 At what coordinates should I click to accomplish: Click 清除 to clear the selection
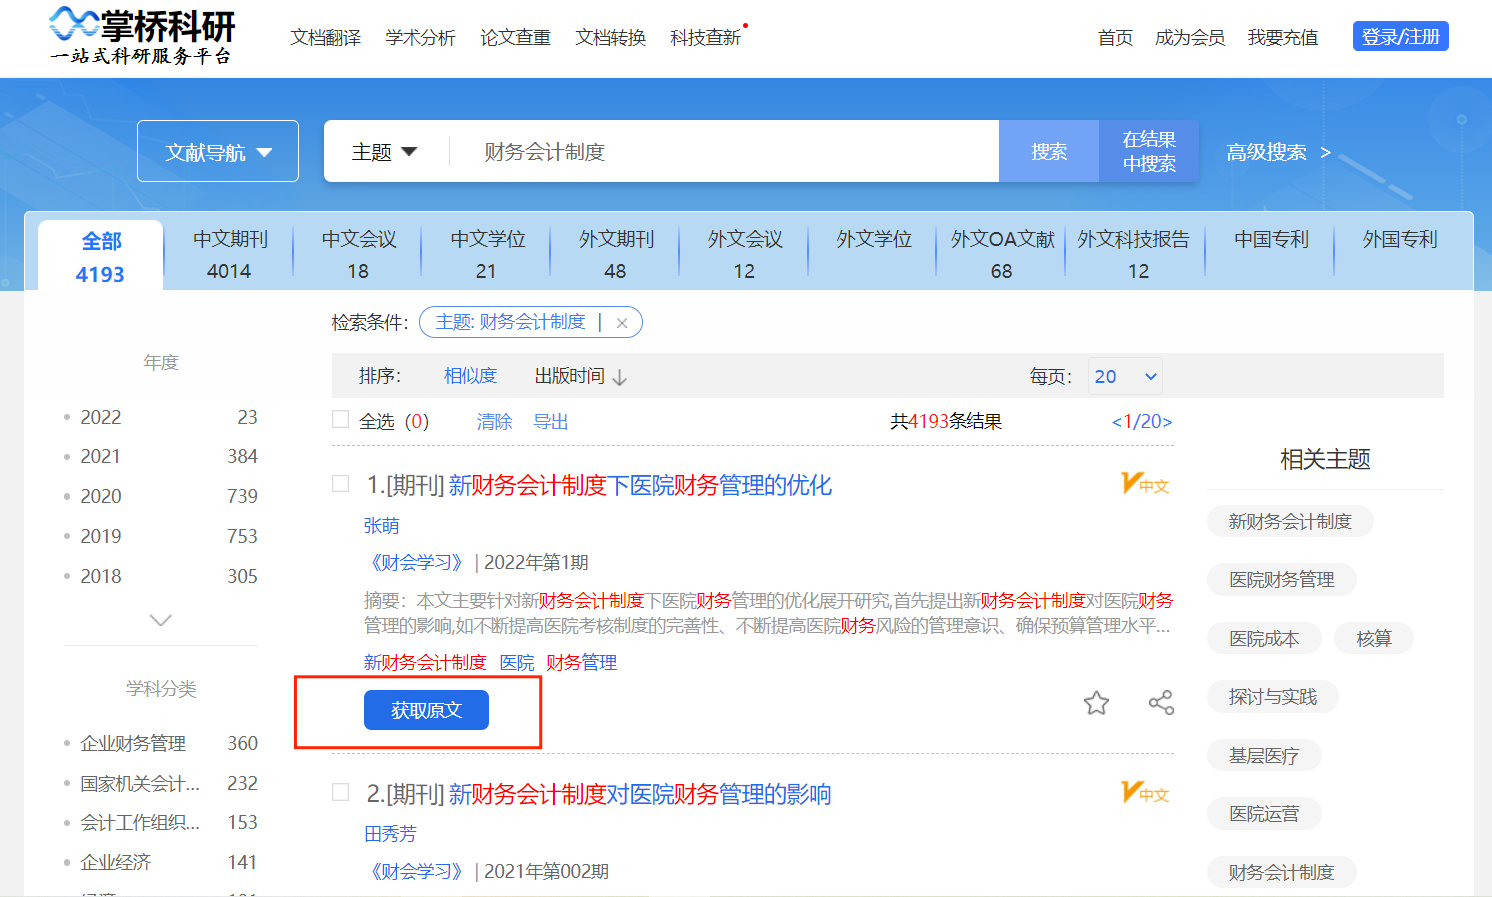[494, 422]
